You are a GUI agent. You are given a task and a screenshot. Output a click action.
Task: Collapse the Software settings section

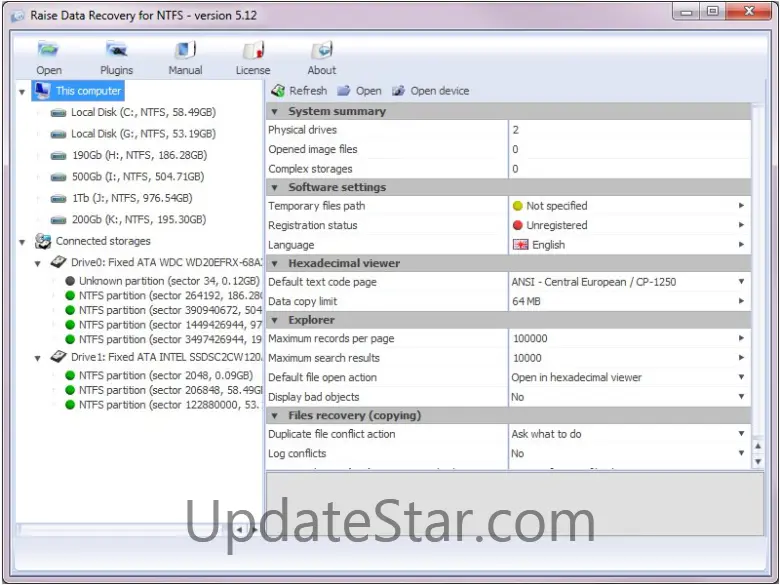click(275, 188)
